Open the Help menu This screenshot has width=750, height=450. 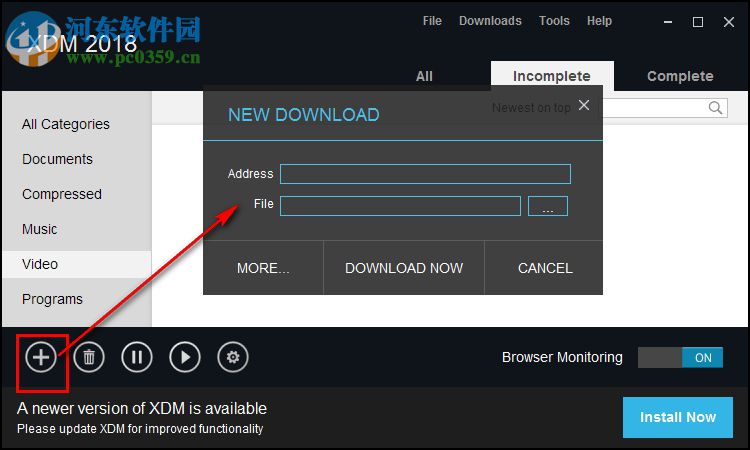click(x=599, y=21)
